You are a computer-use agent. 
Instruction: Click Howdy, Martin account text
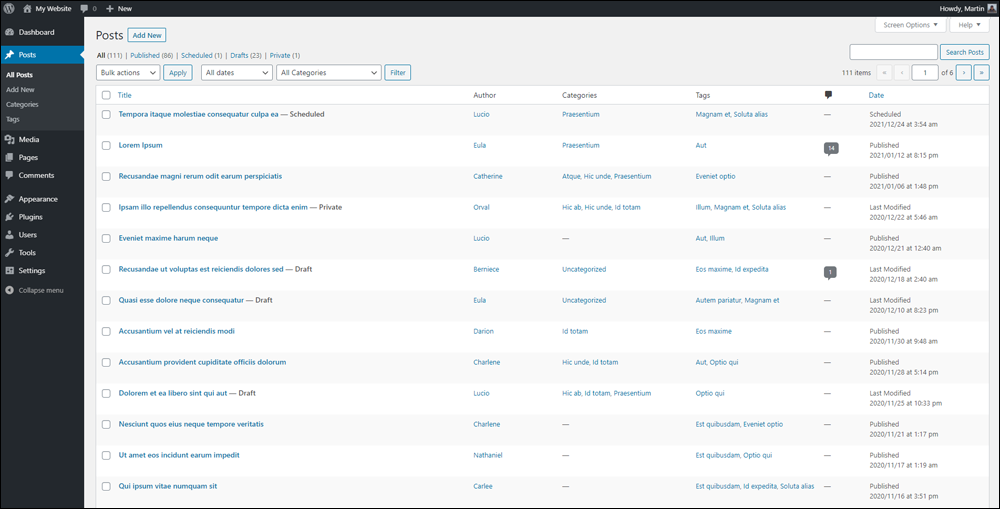tap(962, 9)
